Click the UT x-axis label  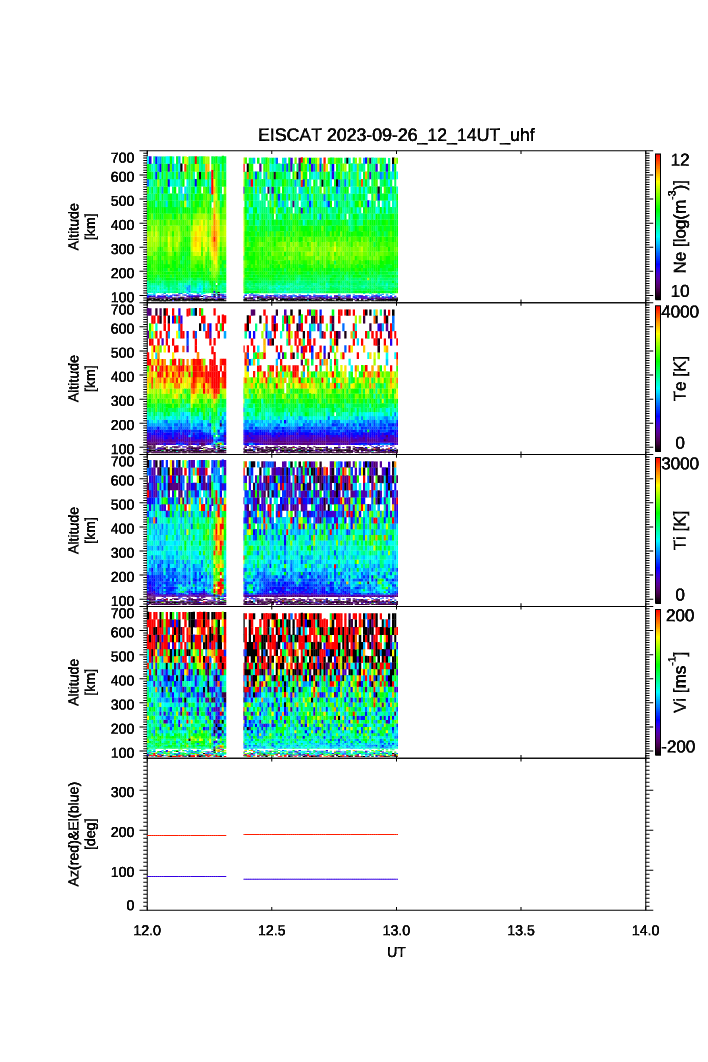396,952
